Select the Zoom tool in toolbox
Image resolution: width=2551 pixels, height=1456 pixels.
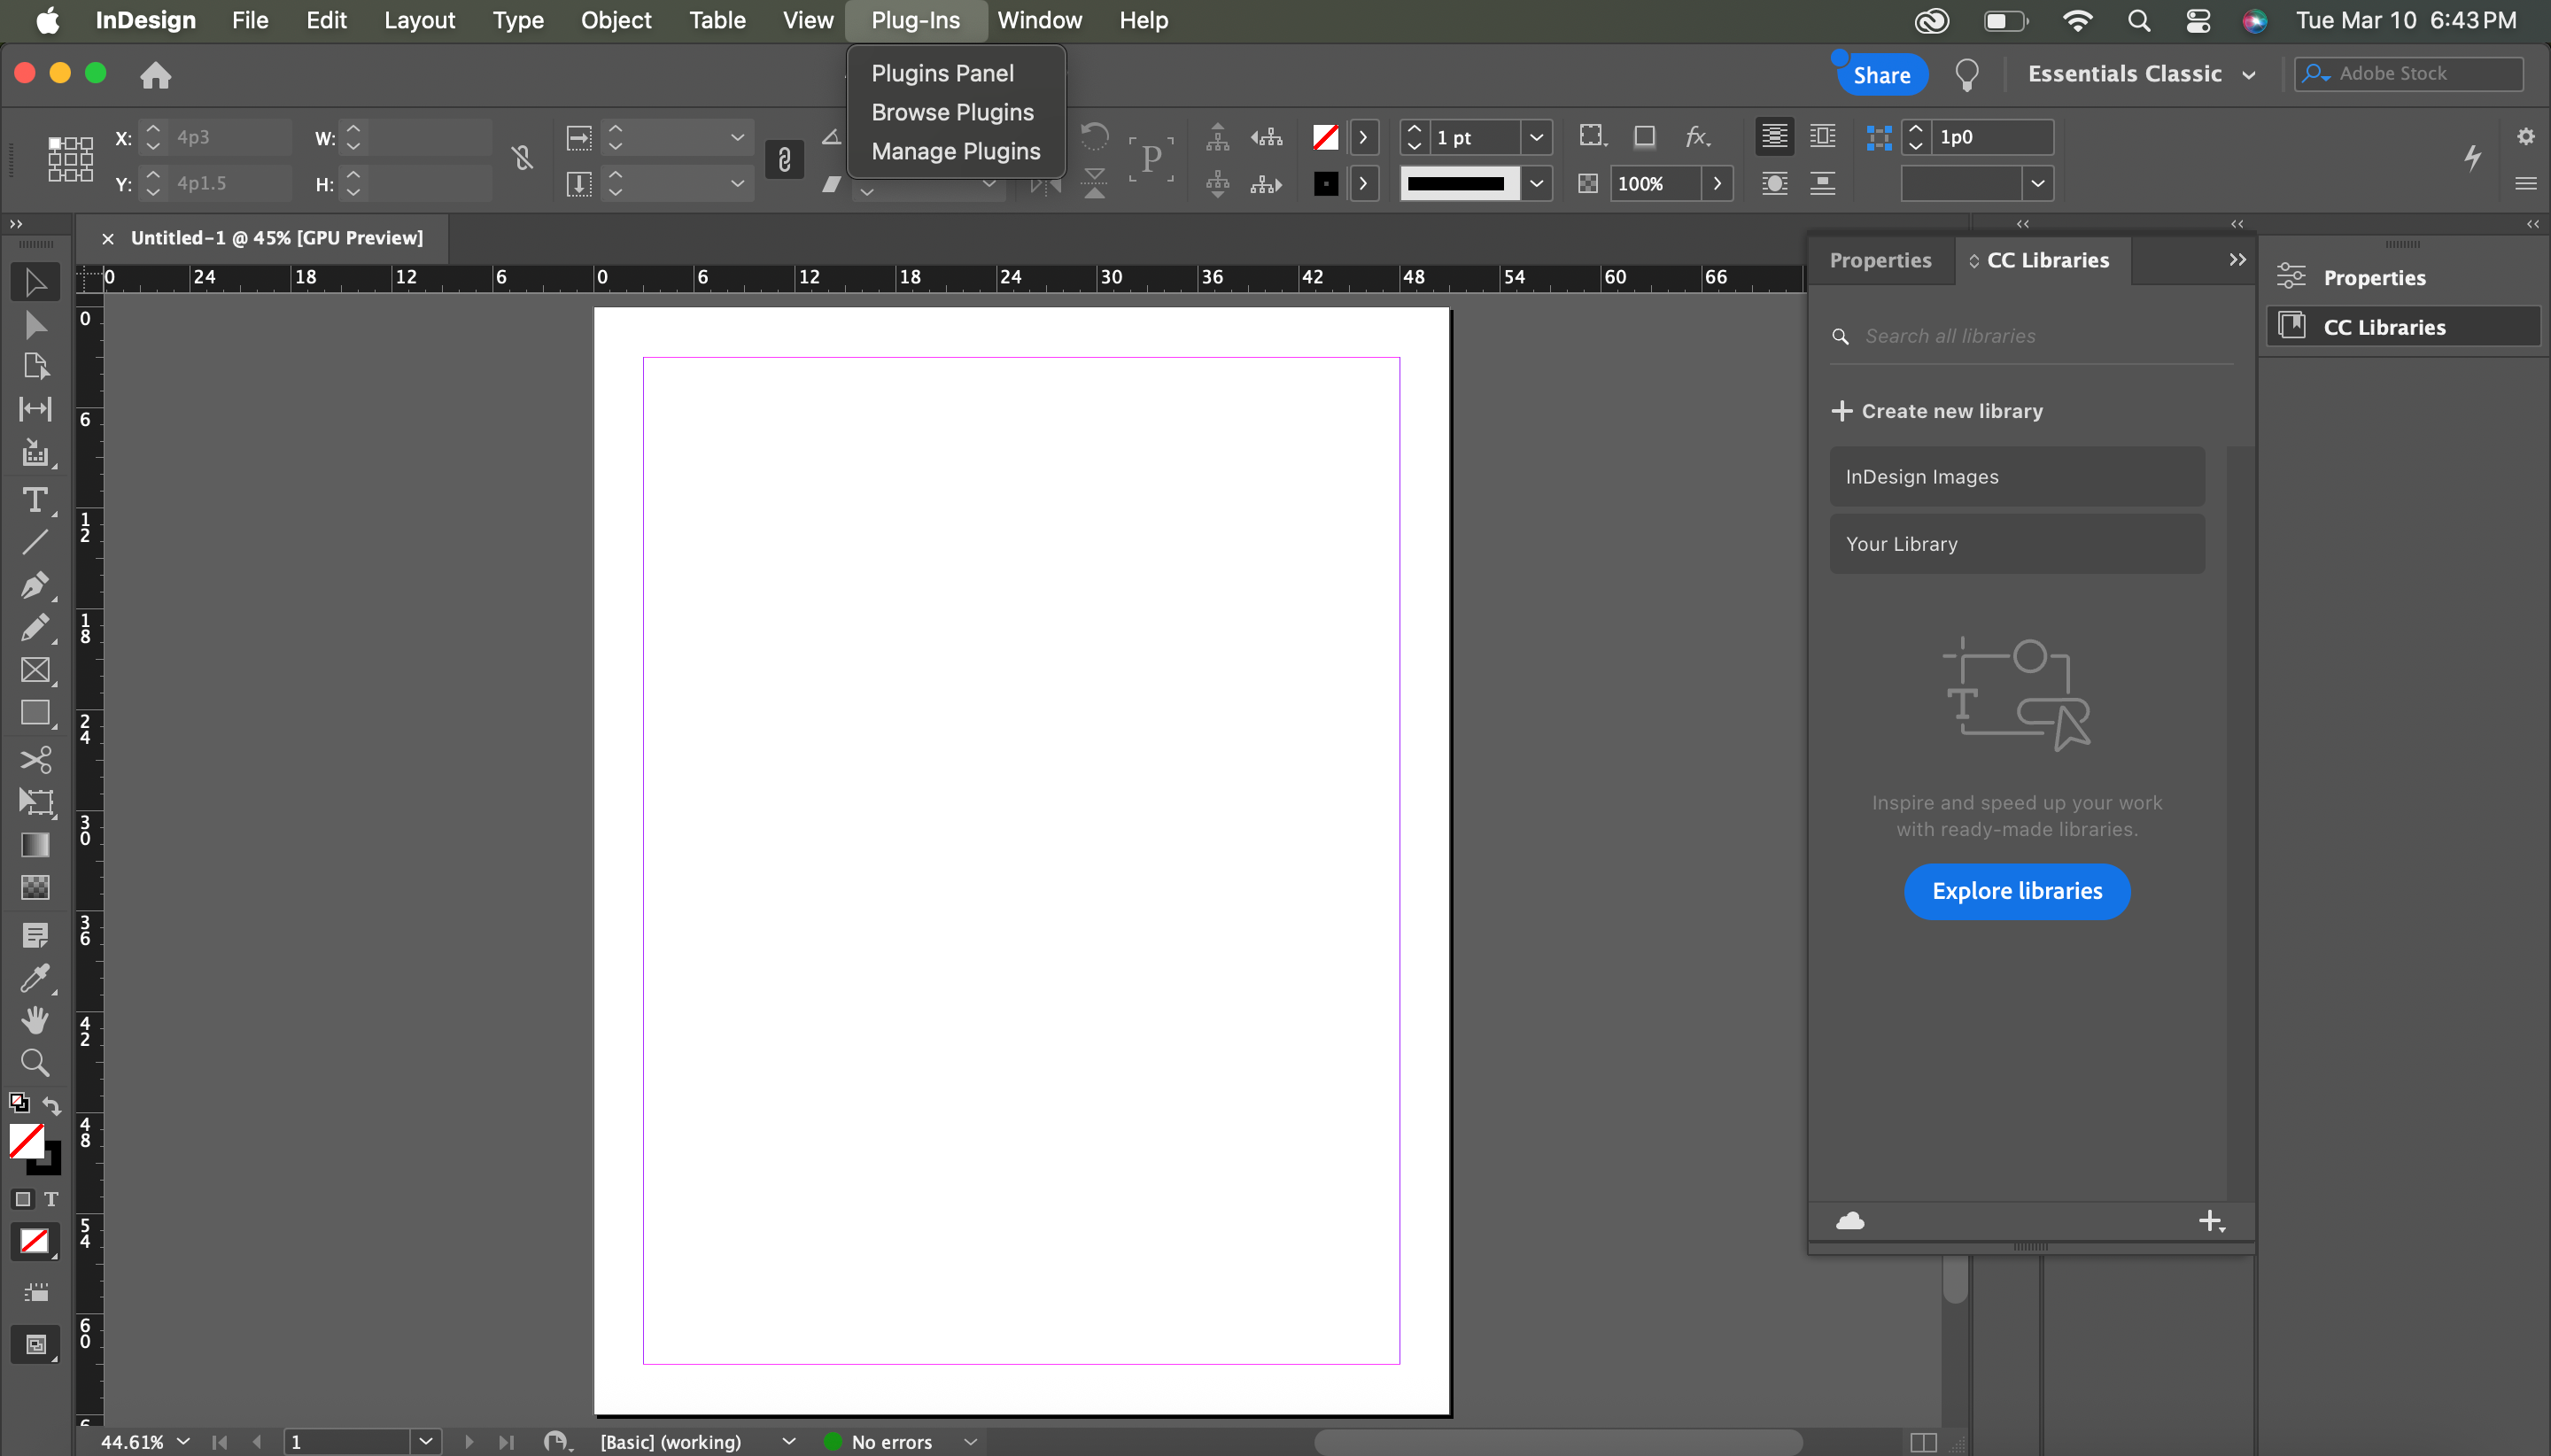[35, 1062]
